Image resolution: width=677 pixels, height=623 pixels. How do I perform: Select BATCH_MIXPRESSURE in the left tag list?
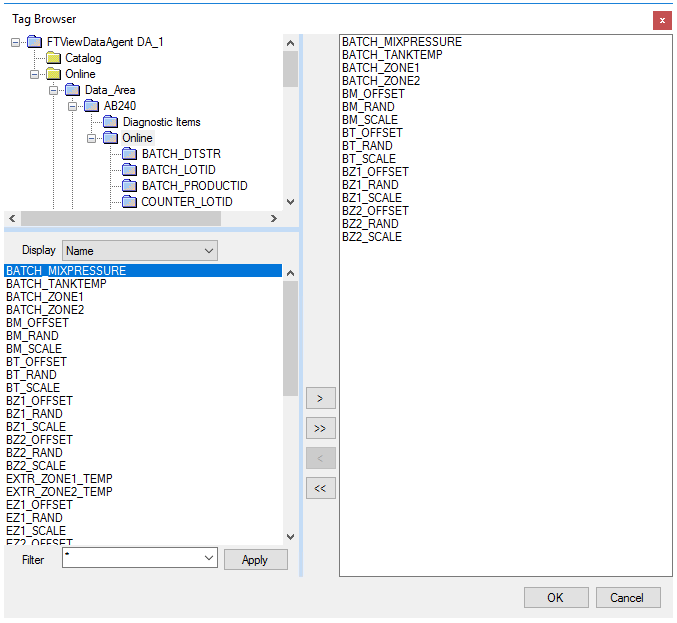click(x=143, y=271)
